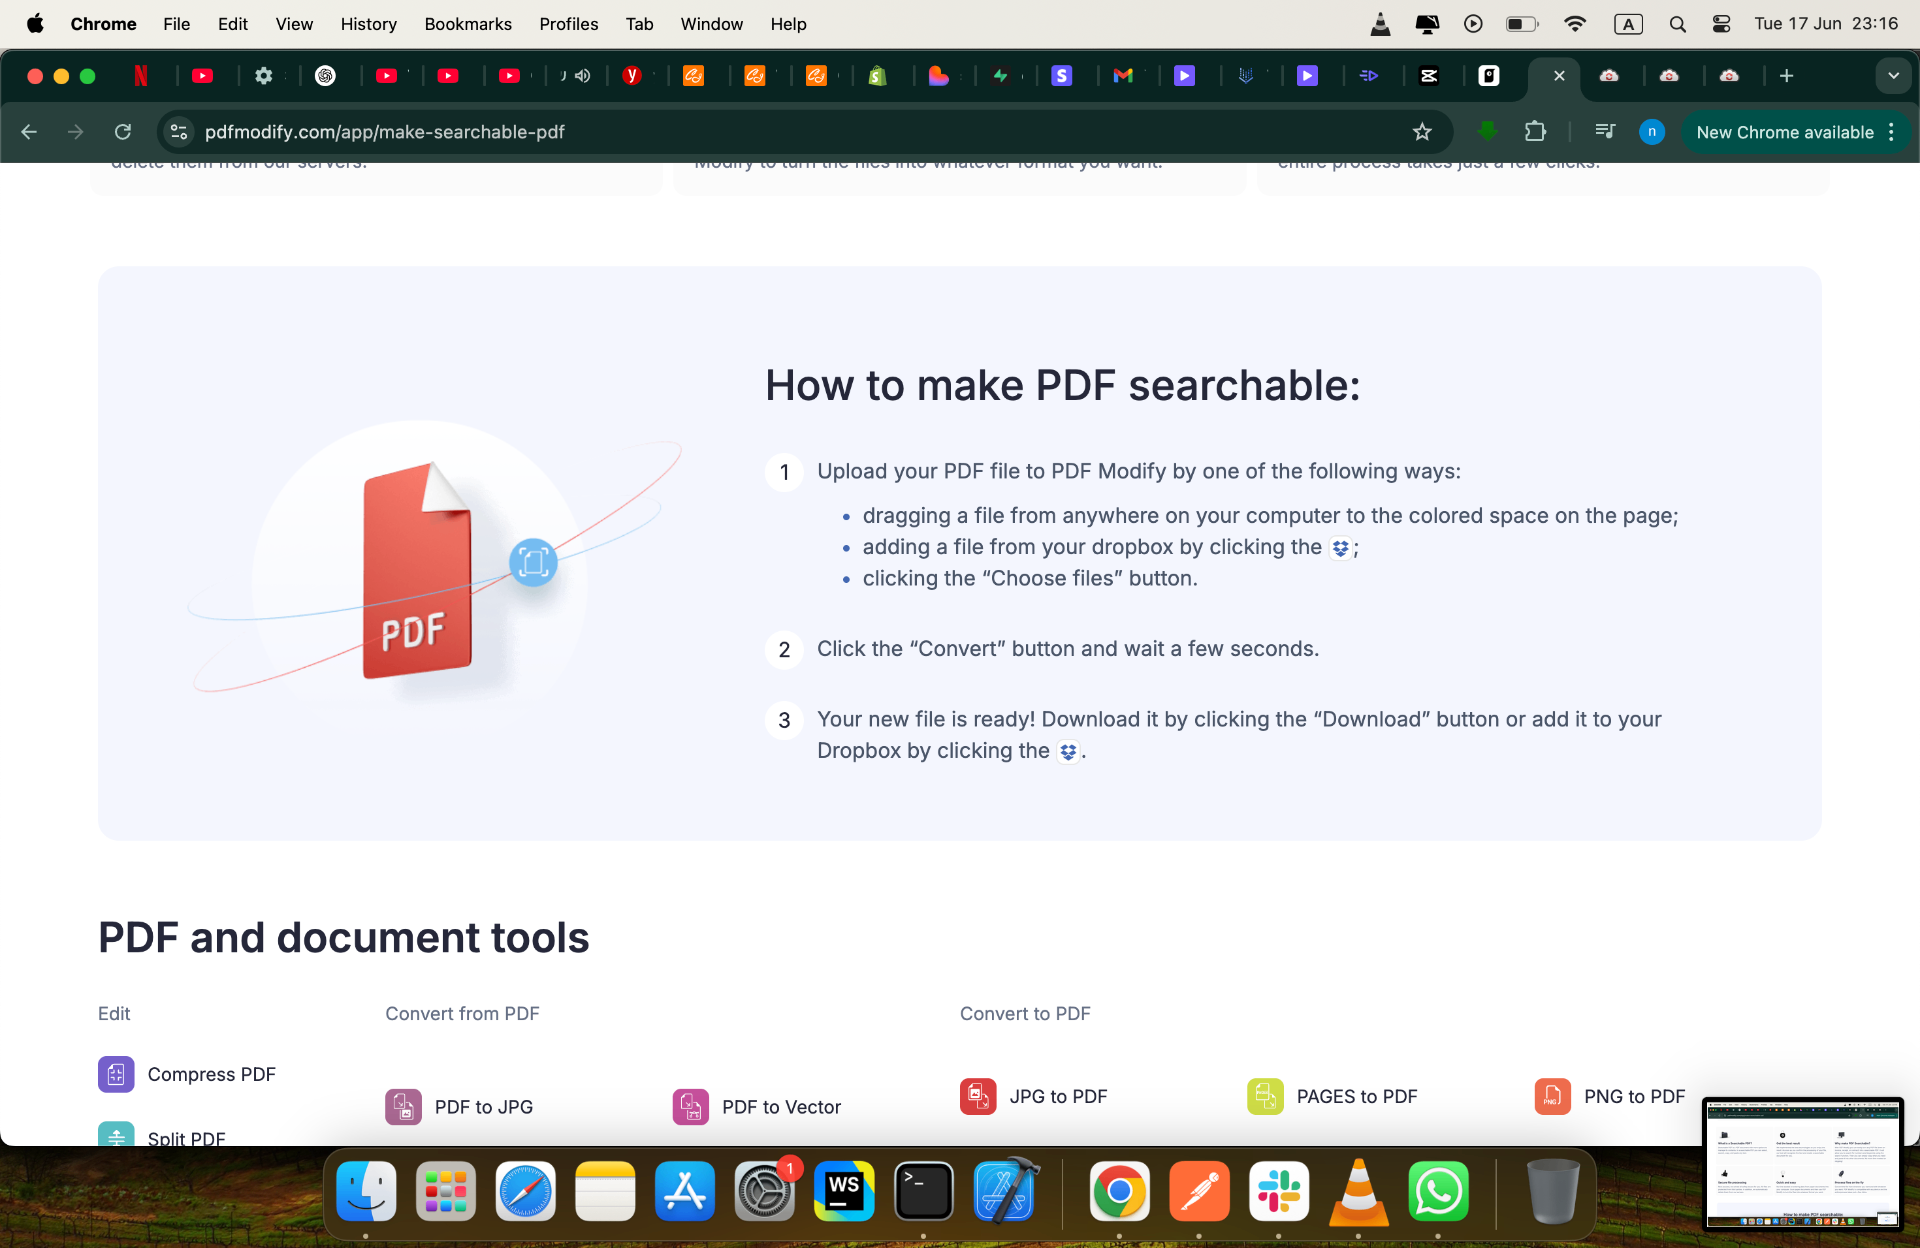Open the PNG to PDF tool
This screenshot has width=1920, height=1248.
coord(1610,1096)
